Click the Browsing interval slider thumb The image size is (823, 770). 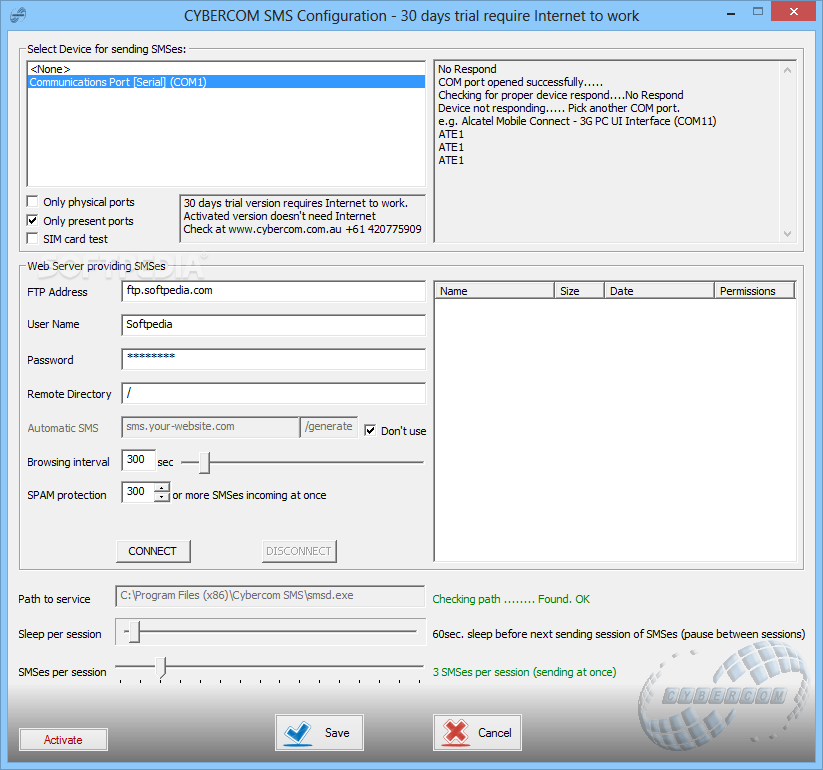(x=205, y=462)
